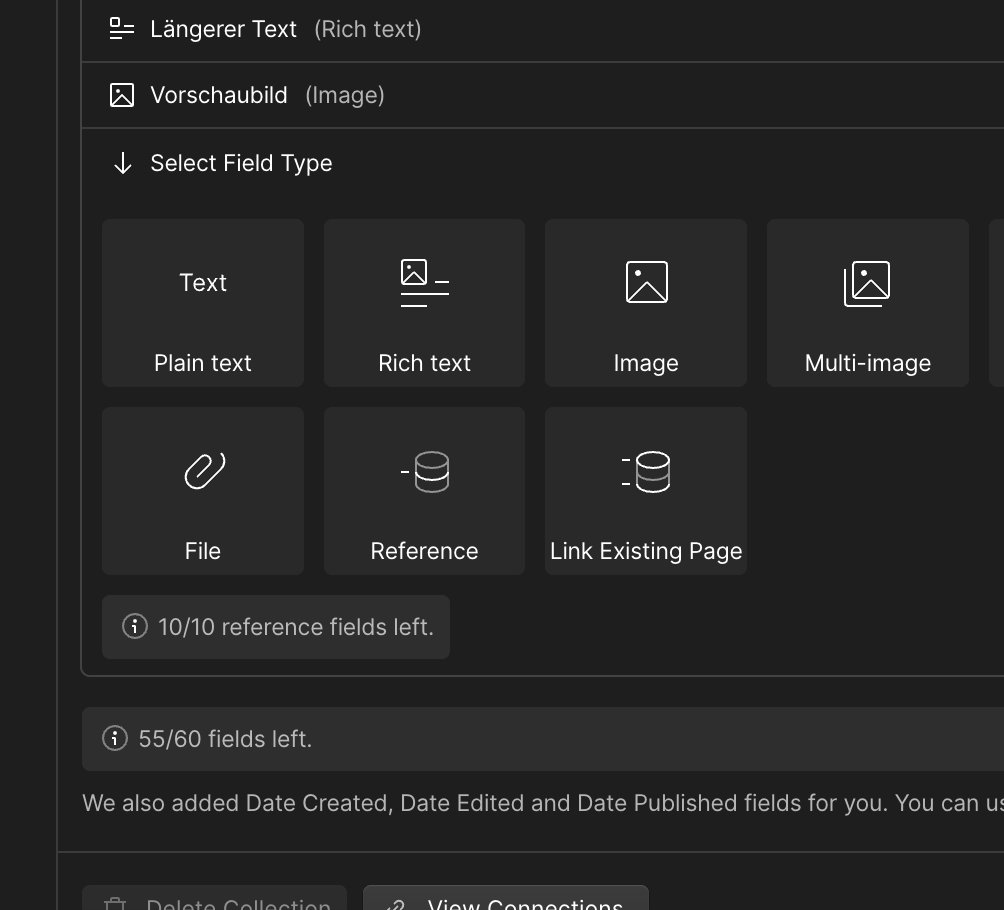Click the '(Image)' type label
Screen dimensions: 1004x910
point(344,95)
